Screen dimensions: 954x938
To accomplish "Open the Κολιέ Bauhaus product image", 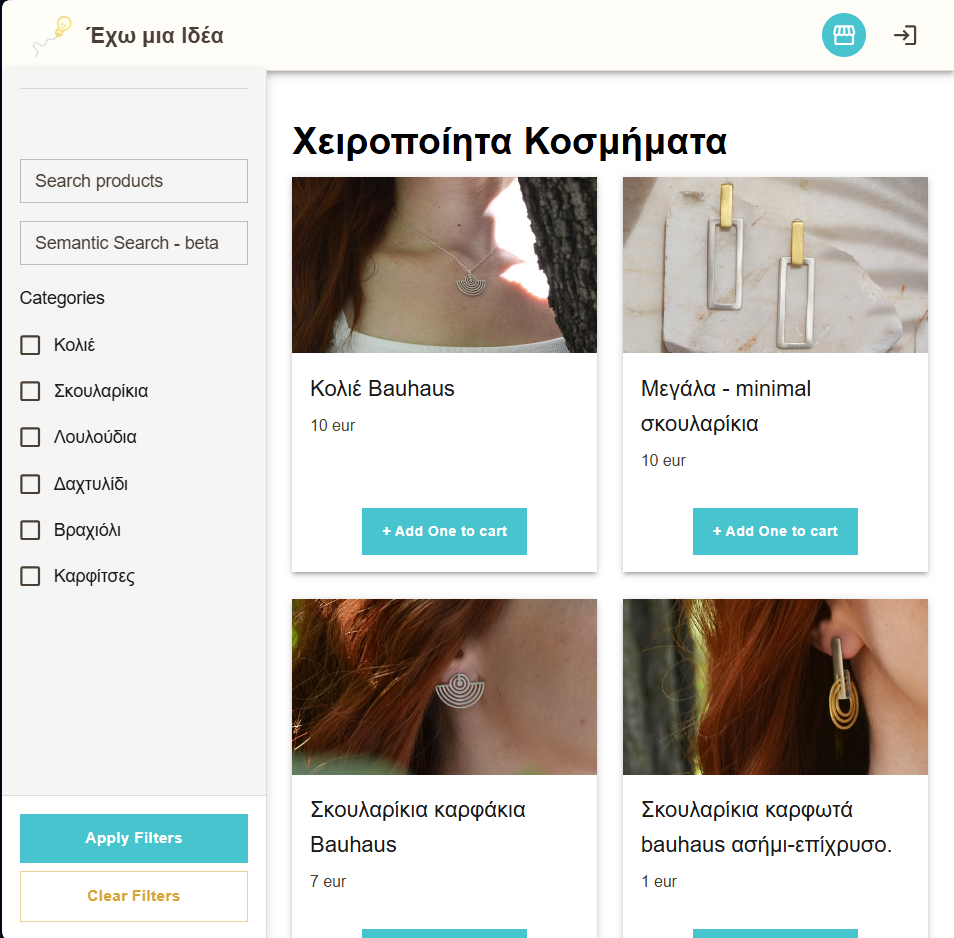I will [x=444, y=265].
